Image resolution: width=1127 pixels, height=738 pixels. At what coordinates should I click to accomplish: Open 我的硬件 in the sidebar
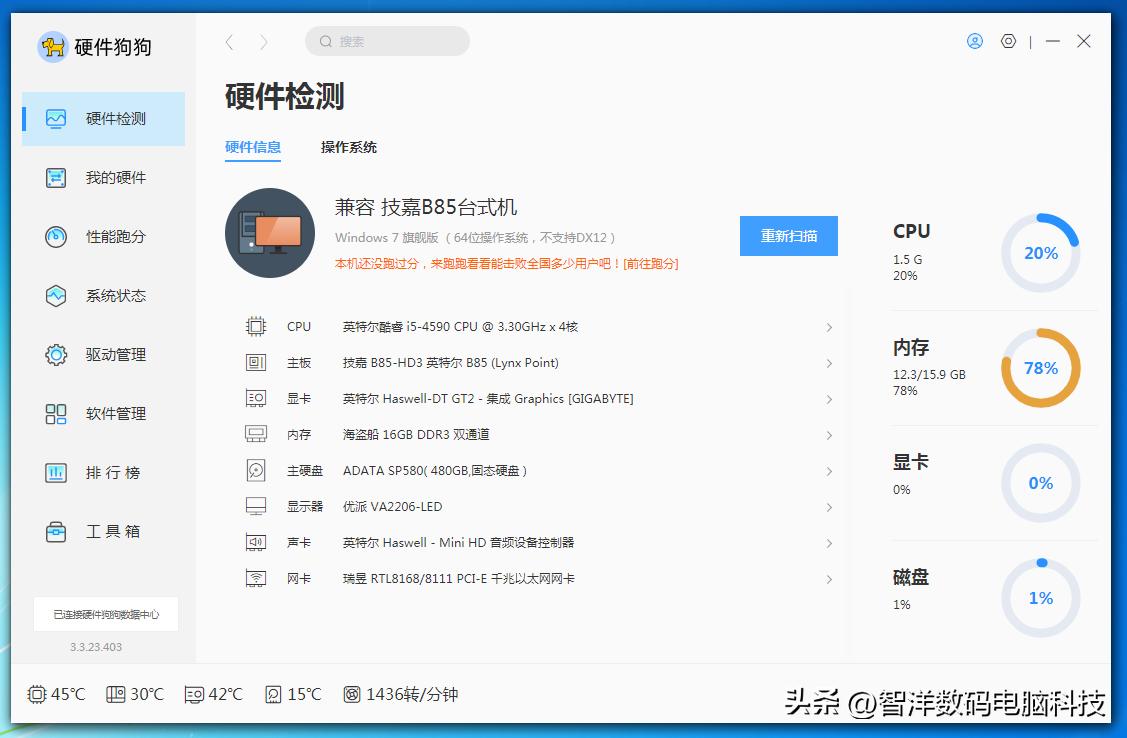click(57, 177)
